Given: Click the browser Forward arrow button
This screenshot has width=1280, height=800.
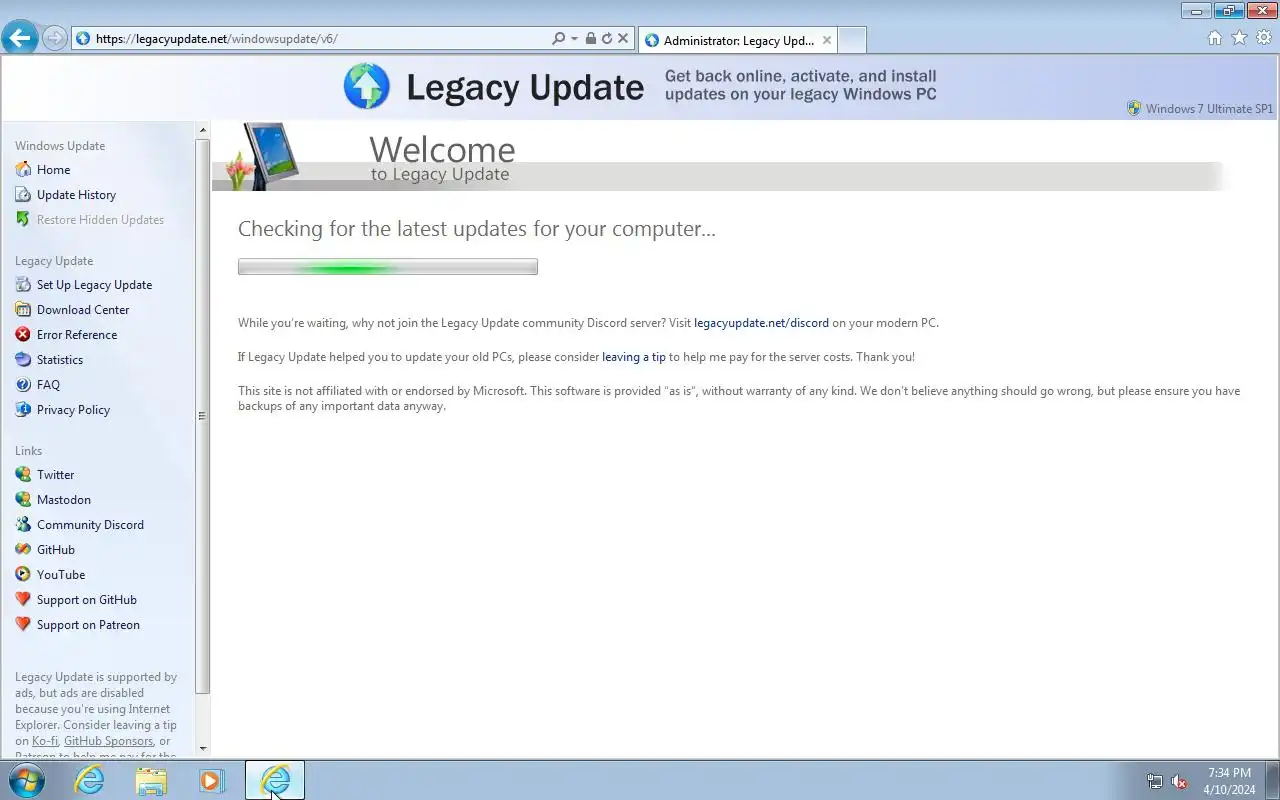Looking at the screenshot, I should click(55, 39).
